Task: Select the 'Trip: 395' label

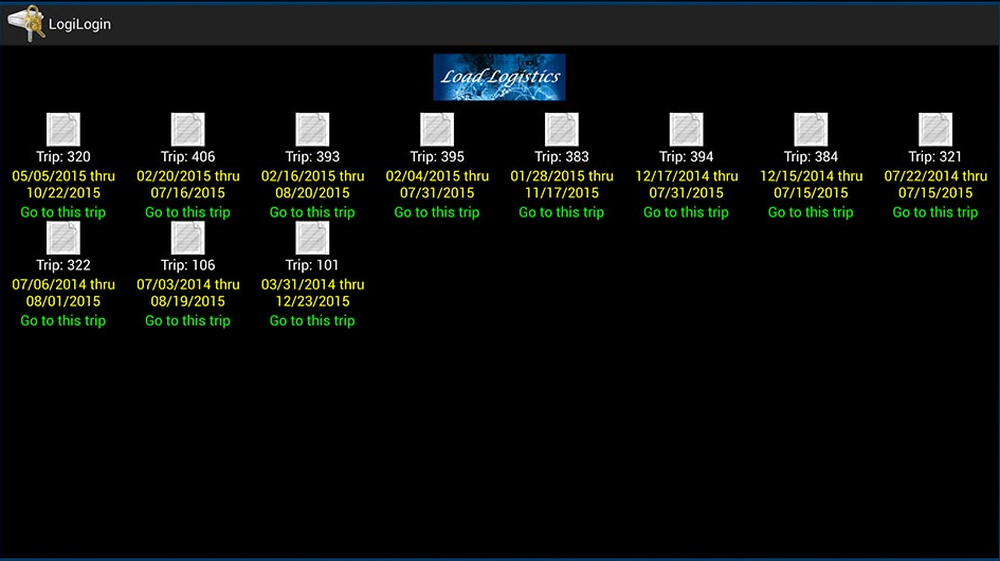Action: coord(437,157)
